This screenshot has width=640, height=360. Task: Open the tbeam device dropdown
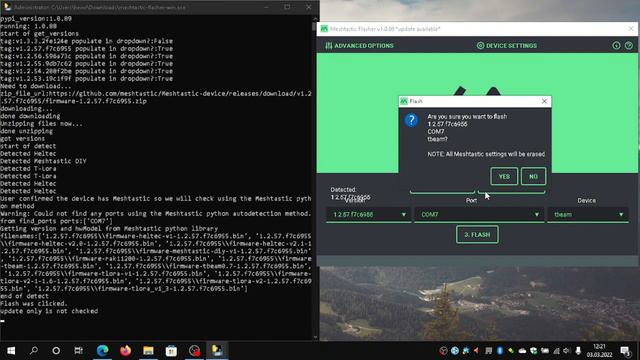[588, 215]
